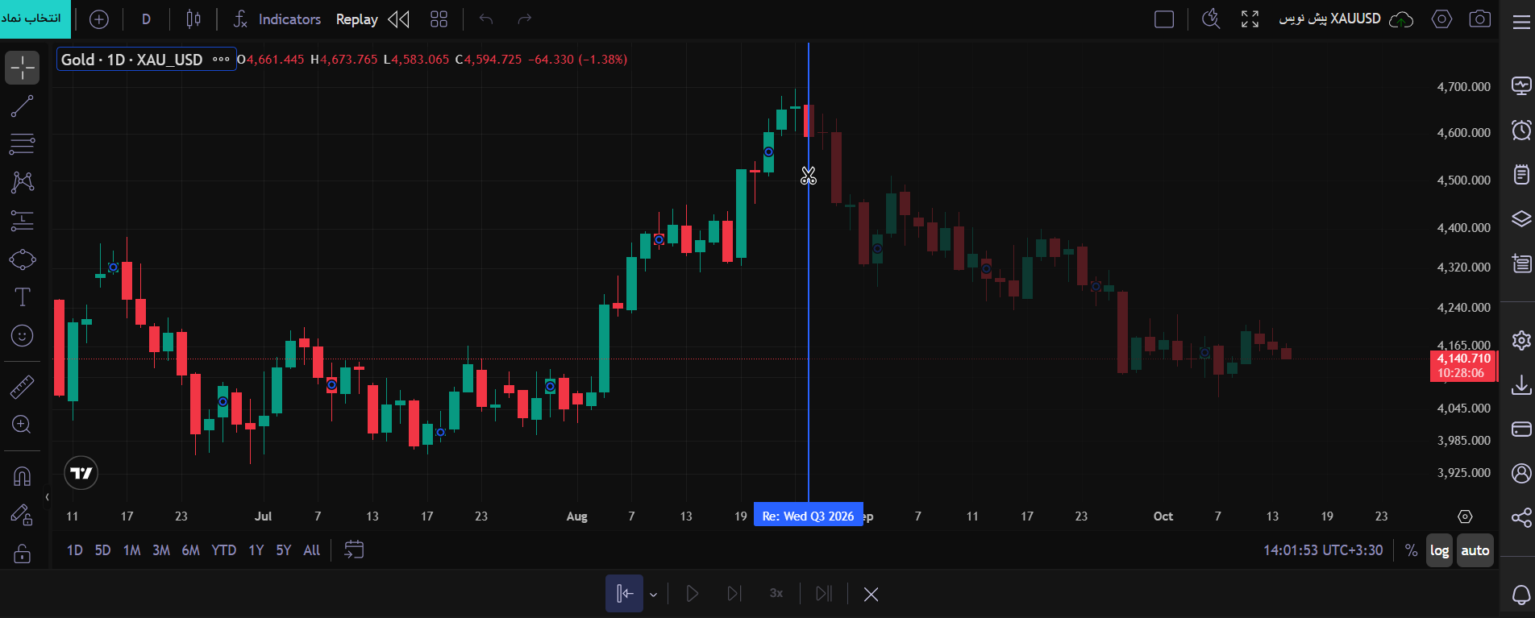Open the 3x replay speed menu
This screenshot has height=618, width=1535.
776,594
